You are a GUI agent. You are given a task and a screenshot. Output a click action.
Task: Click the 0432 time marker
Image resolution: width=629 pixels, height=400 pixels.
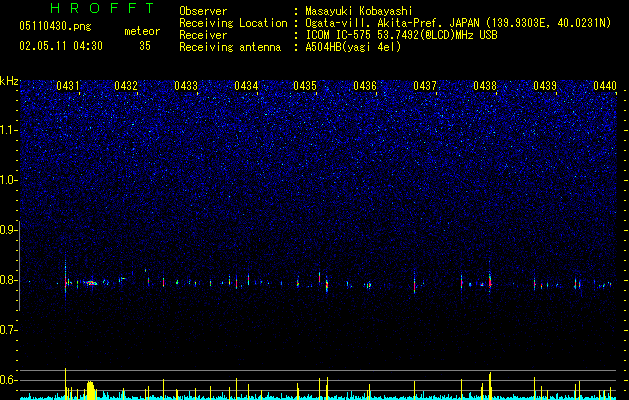coord(126,86)
